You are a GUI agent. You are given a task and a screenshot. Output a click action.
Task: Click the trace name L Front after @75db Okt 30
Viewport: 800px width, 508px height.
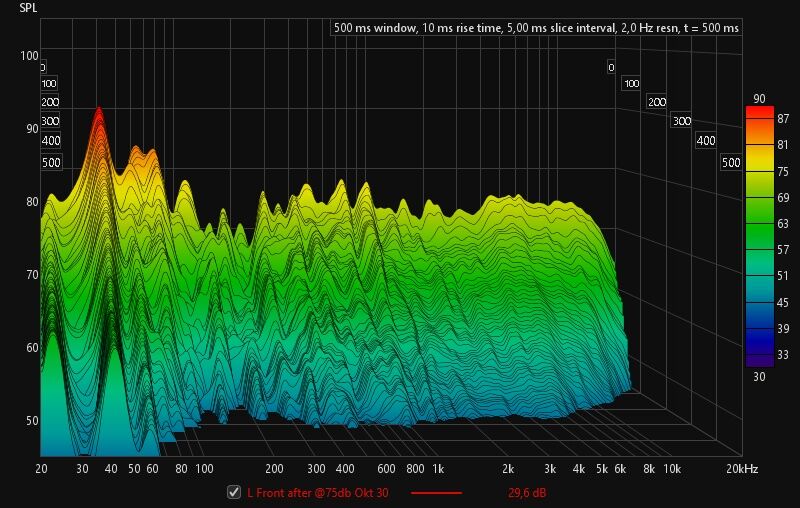pos(317,493)
